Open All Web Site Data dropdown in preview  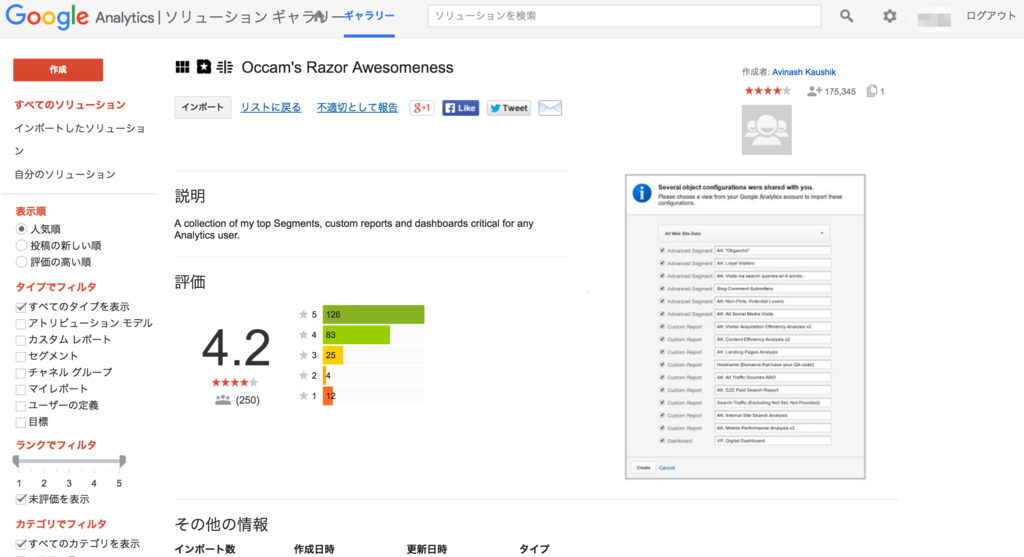pos(744,233)
